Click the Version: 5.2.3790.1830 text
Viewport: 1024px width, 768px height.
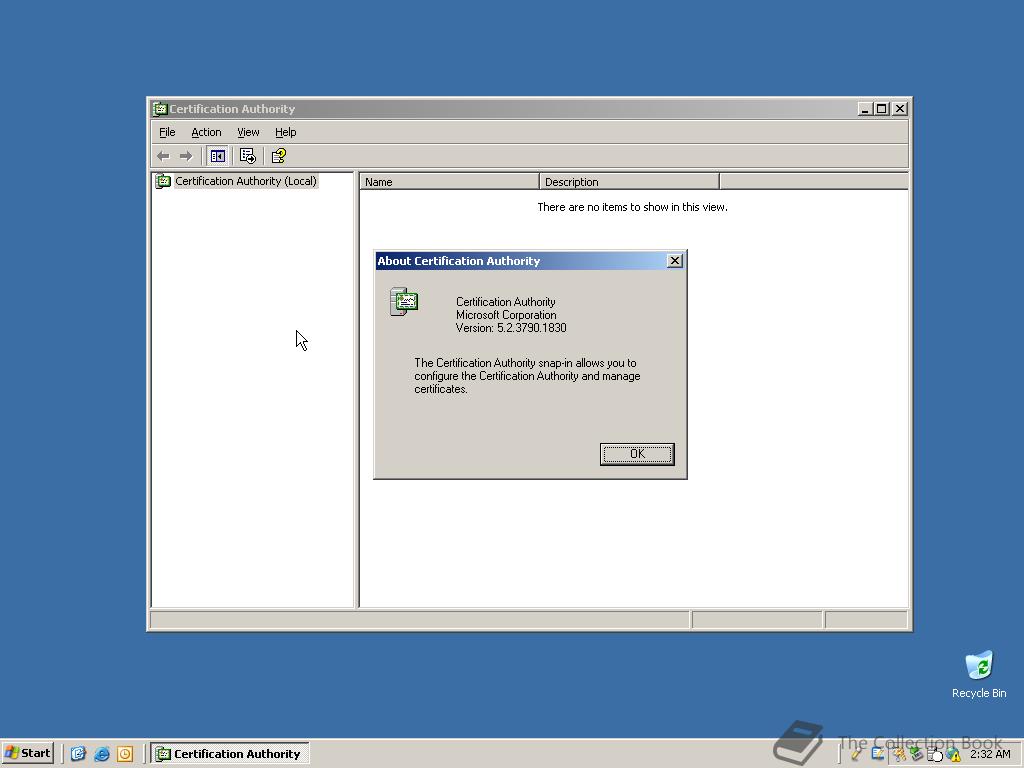coord(511,328)
